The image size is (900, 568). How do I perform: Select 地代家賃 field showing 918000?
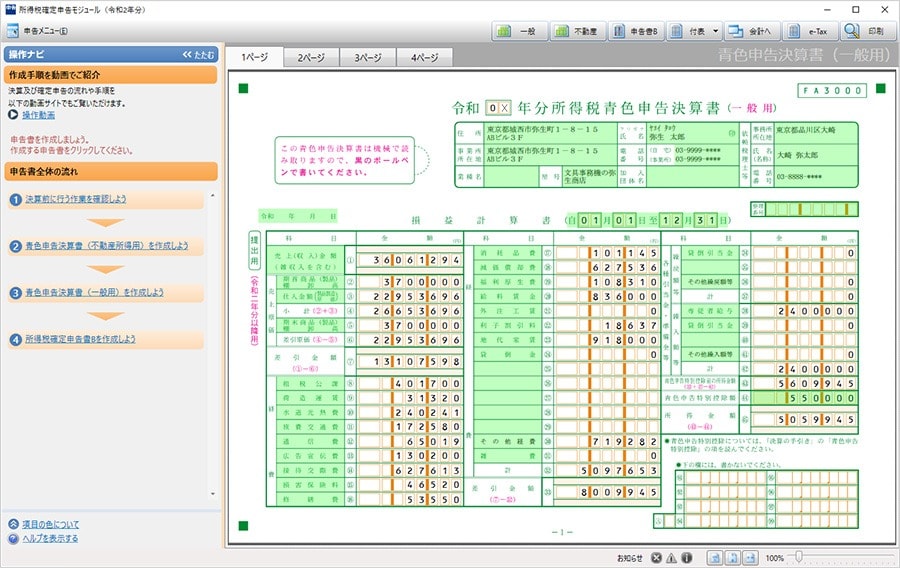(607, 340)
